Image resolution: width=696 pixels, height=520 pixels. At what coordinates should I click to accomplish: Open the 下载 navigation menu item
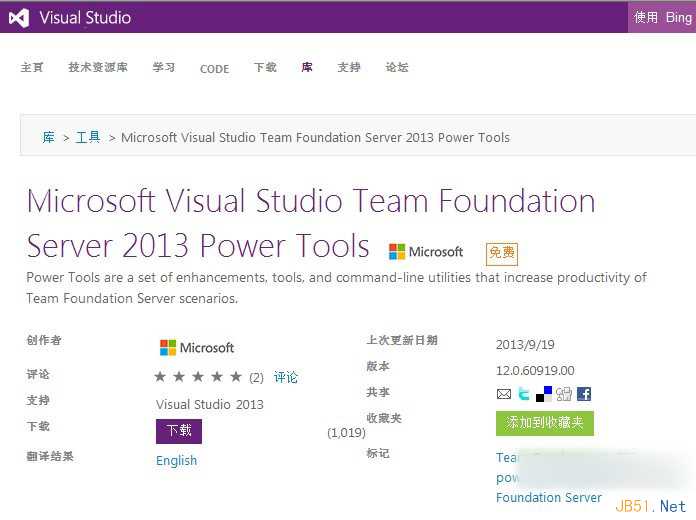[x=265, y=68]
